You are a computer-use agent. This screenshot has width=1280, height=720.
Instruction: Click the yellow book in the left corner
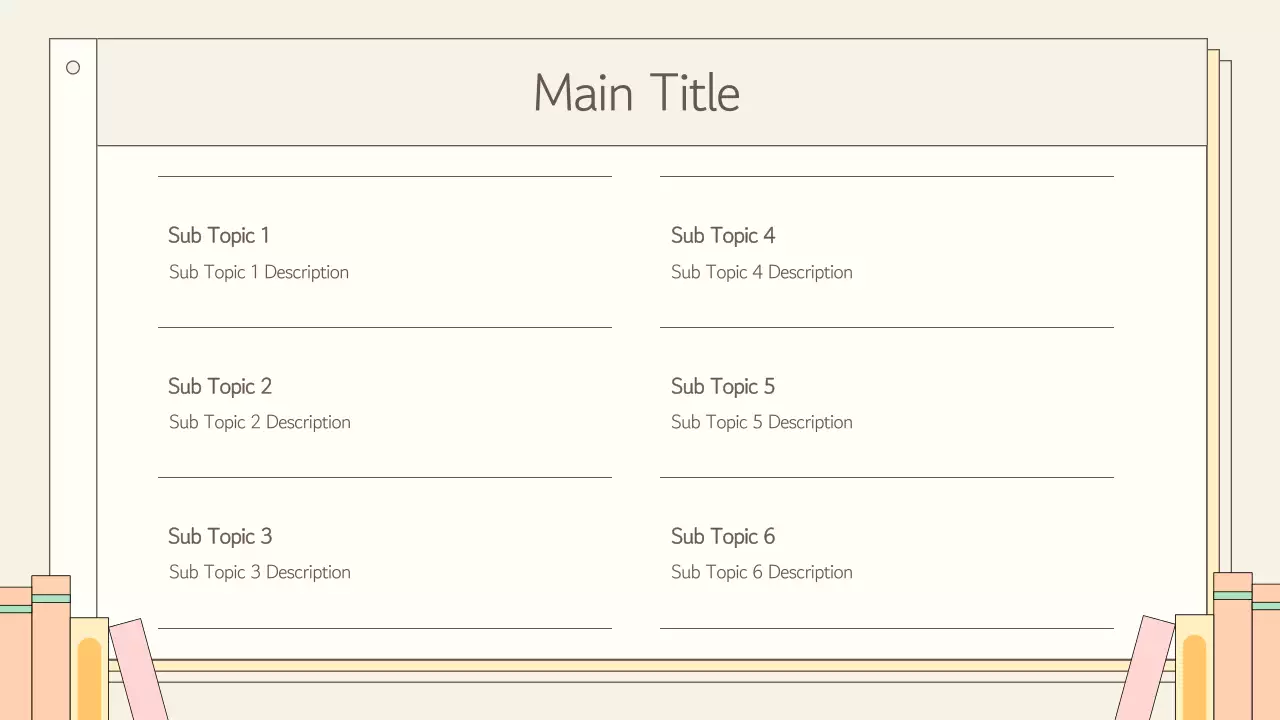pos(89,670)
